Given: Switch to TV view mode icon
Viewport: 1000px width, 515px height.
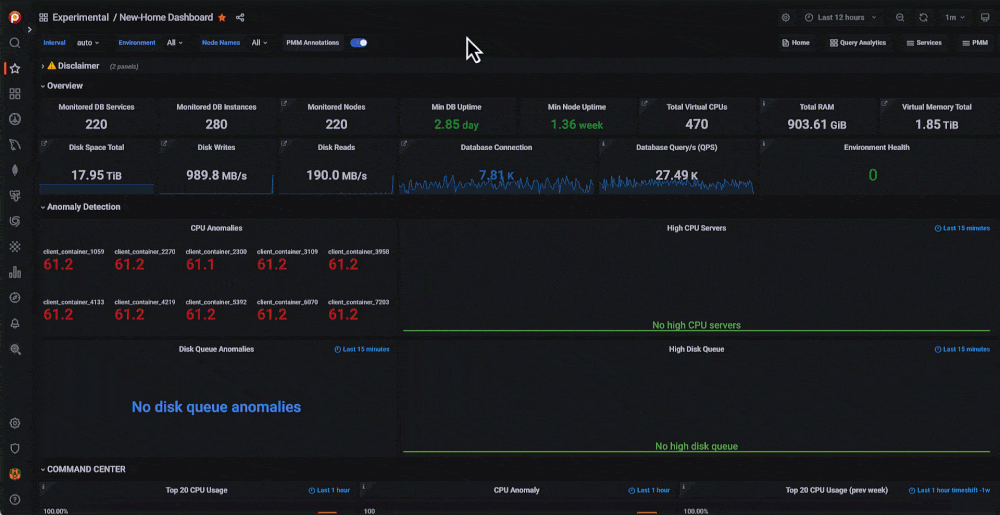Looking at the screenshot, I should click(985, 17).
